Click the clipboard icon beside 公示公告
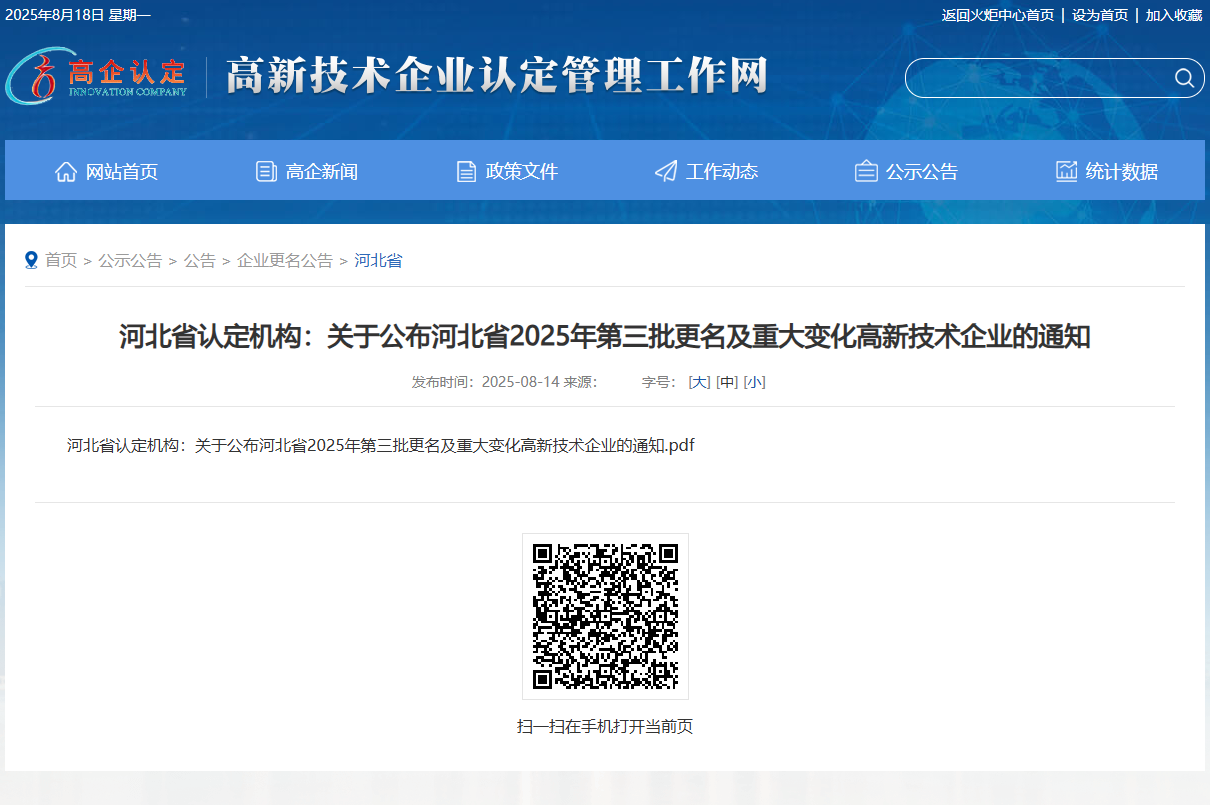 coord(866,171)
